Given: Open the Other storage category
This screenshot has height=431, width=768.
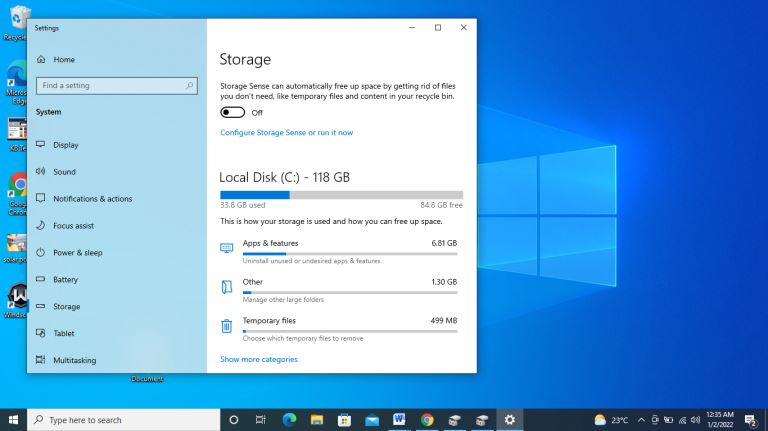Looking at the screenshot, I should coord(339,290).
